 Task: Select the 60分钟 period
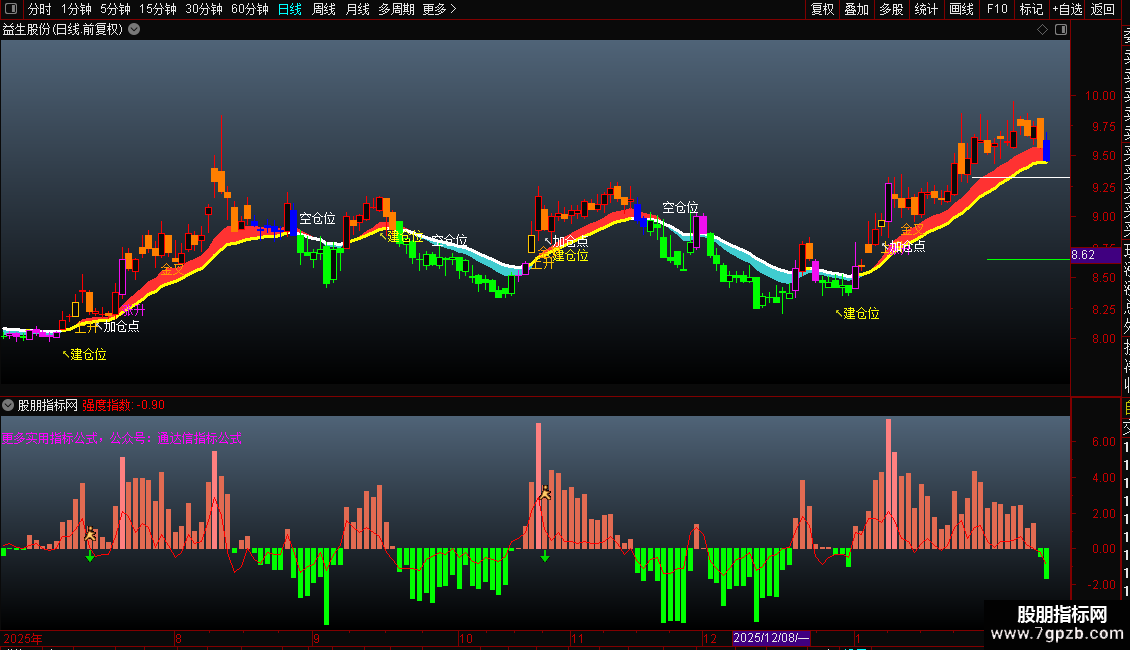click(249, 9)
